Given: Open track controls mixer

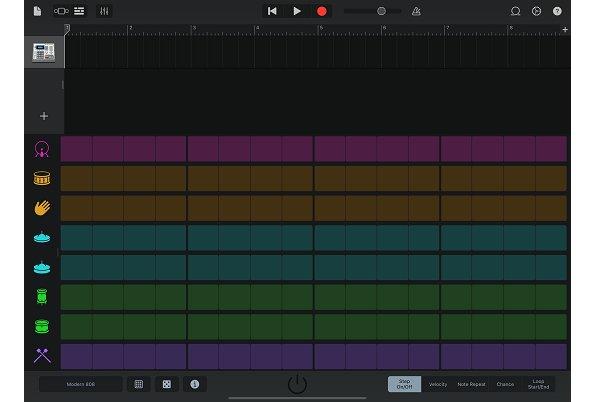Looking at the screenshot, I should (104, 11).
